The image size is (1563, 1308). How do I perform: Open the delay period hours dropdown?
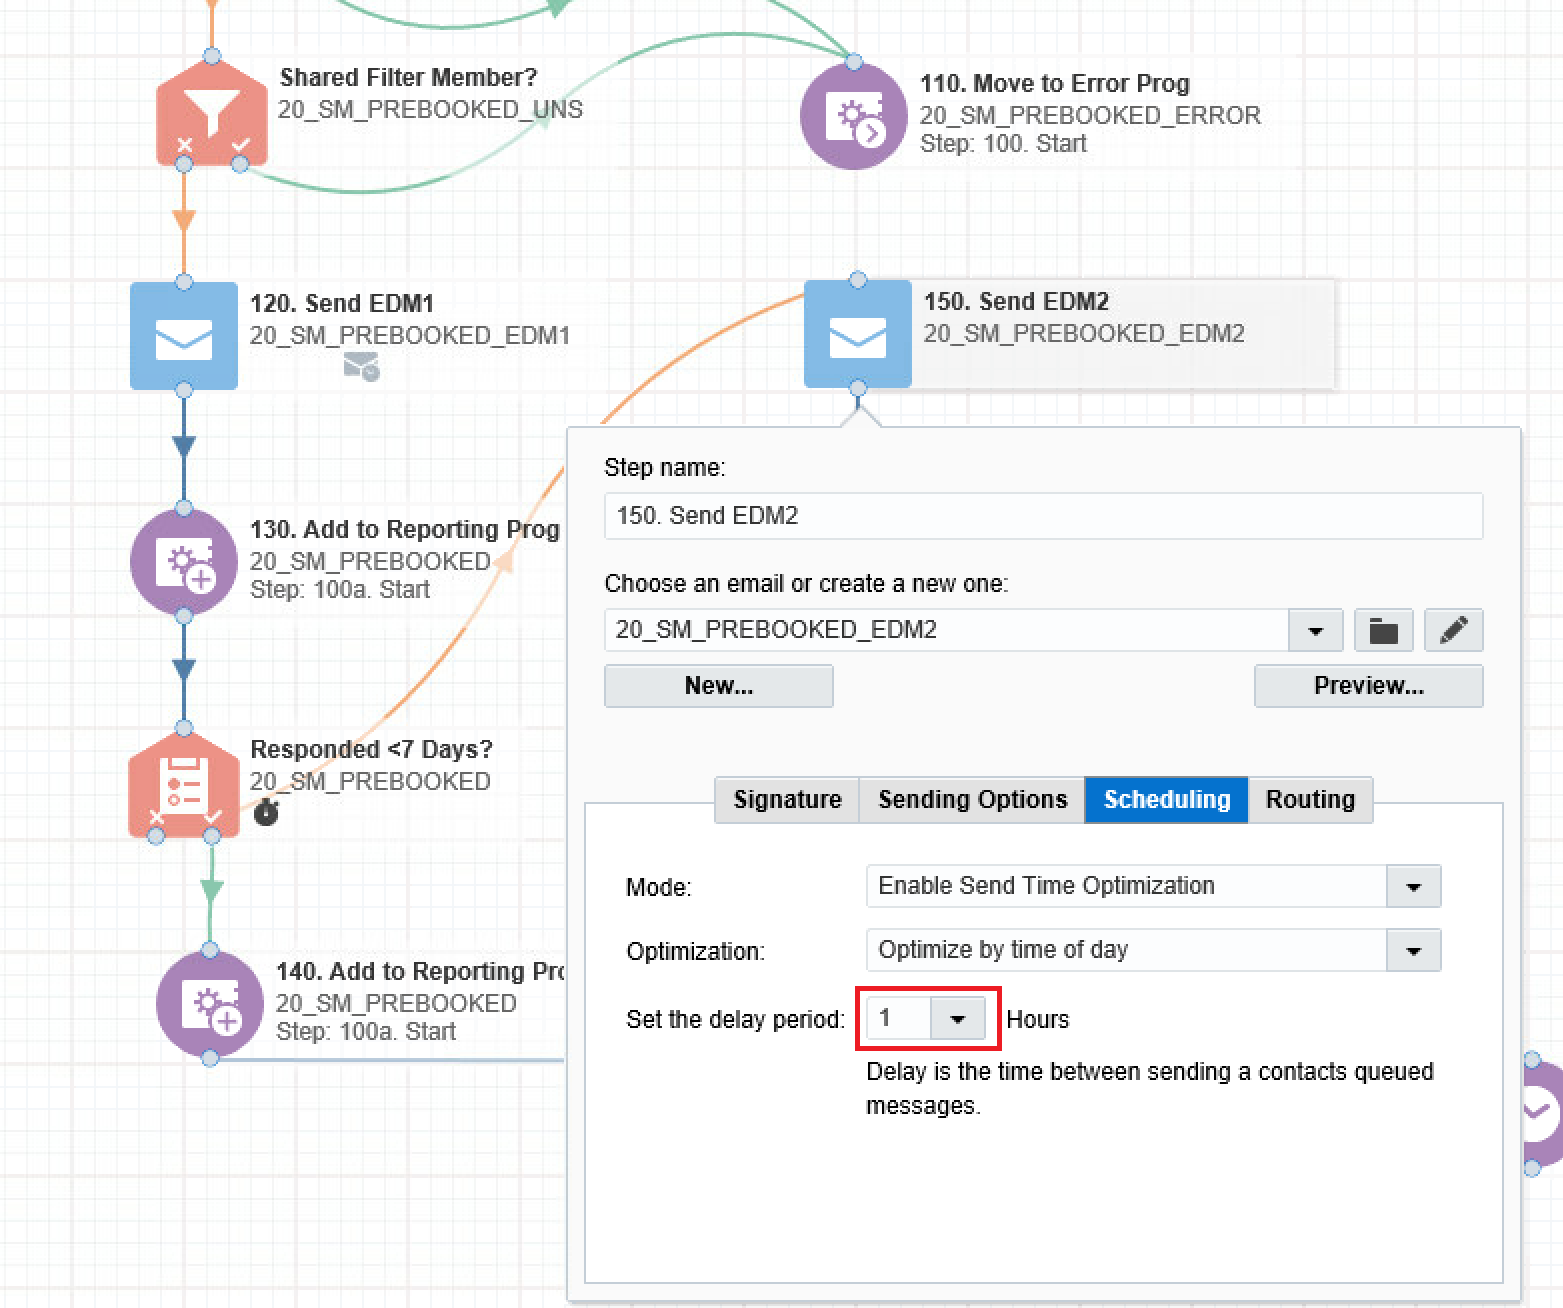click(958, 1019)
